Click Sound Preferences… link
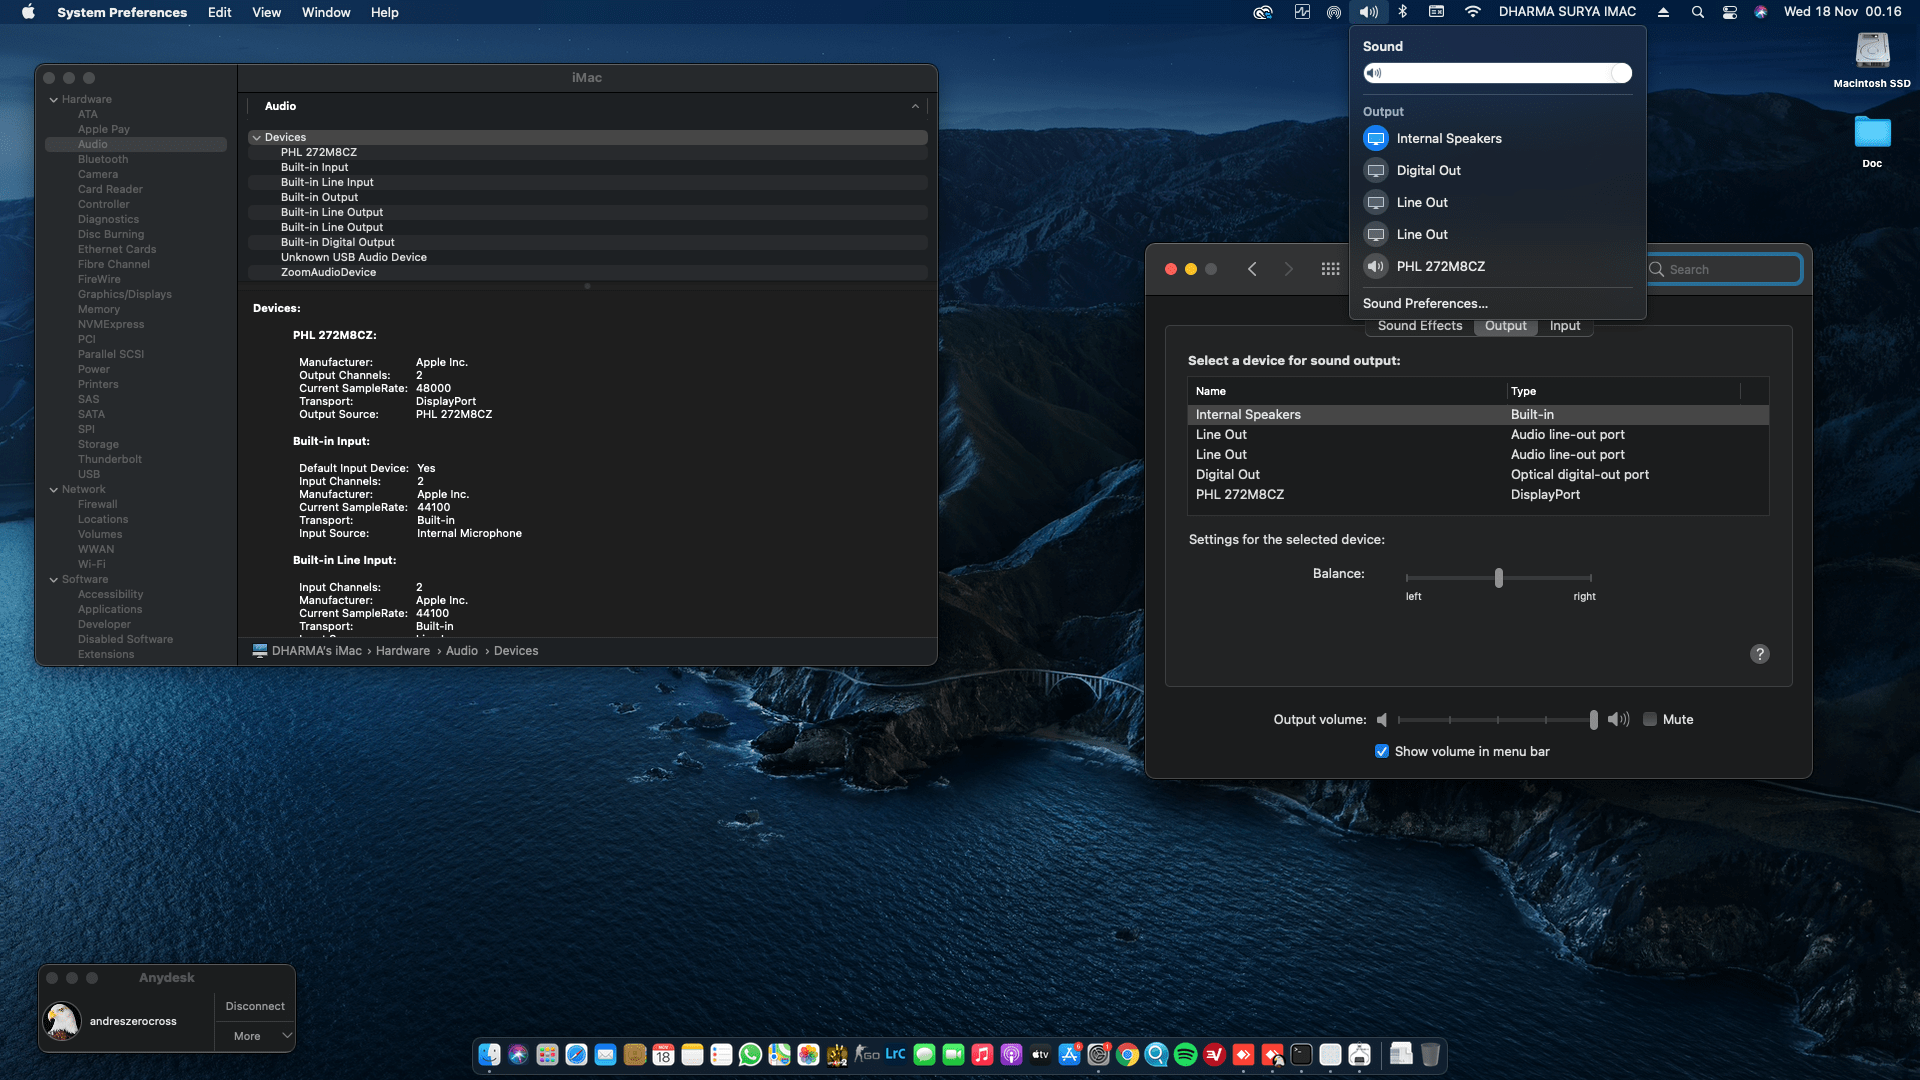This screenshot has width=1920, height=1080. click(x=1425, y=303)
